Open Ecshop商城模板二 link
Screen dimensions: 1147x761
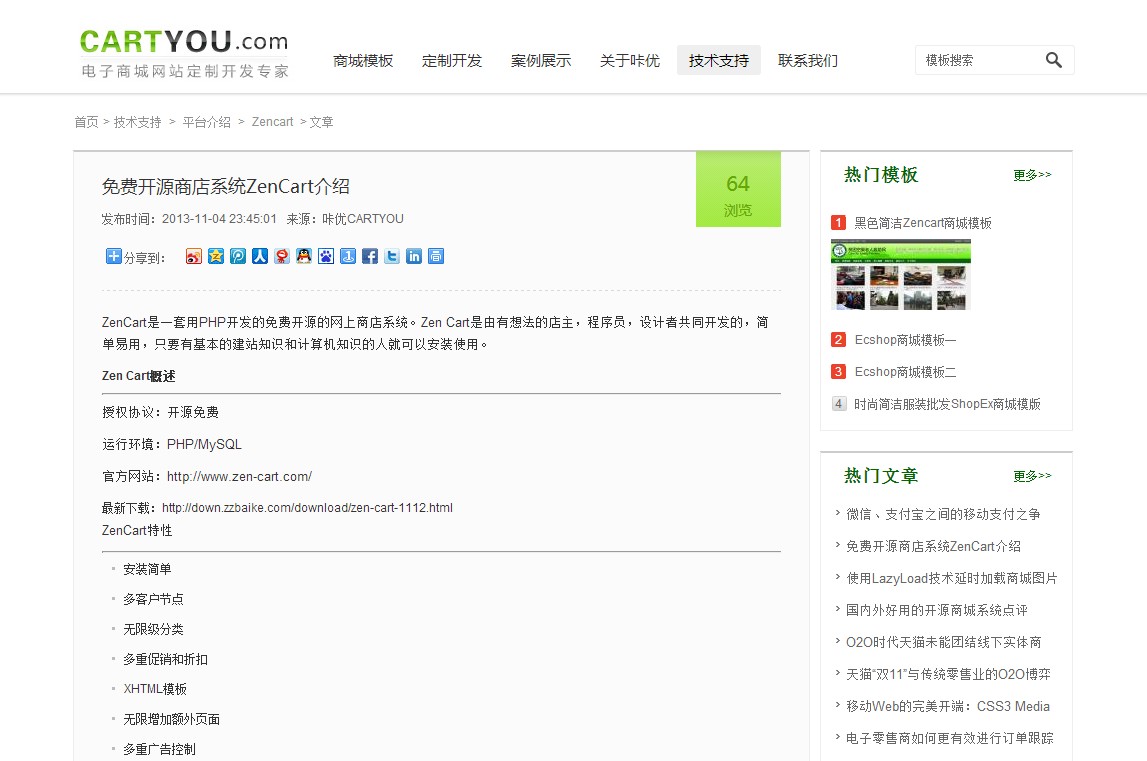tap(906, 372)
